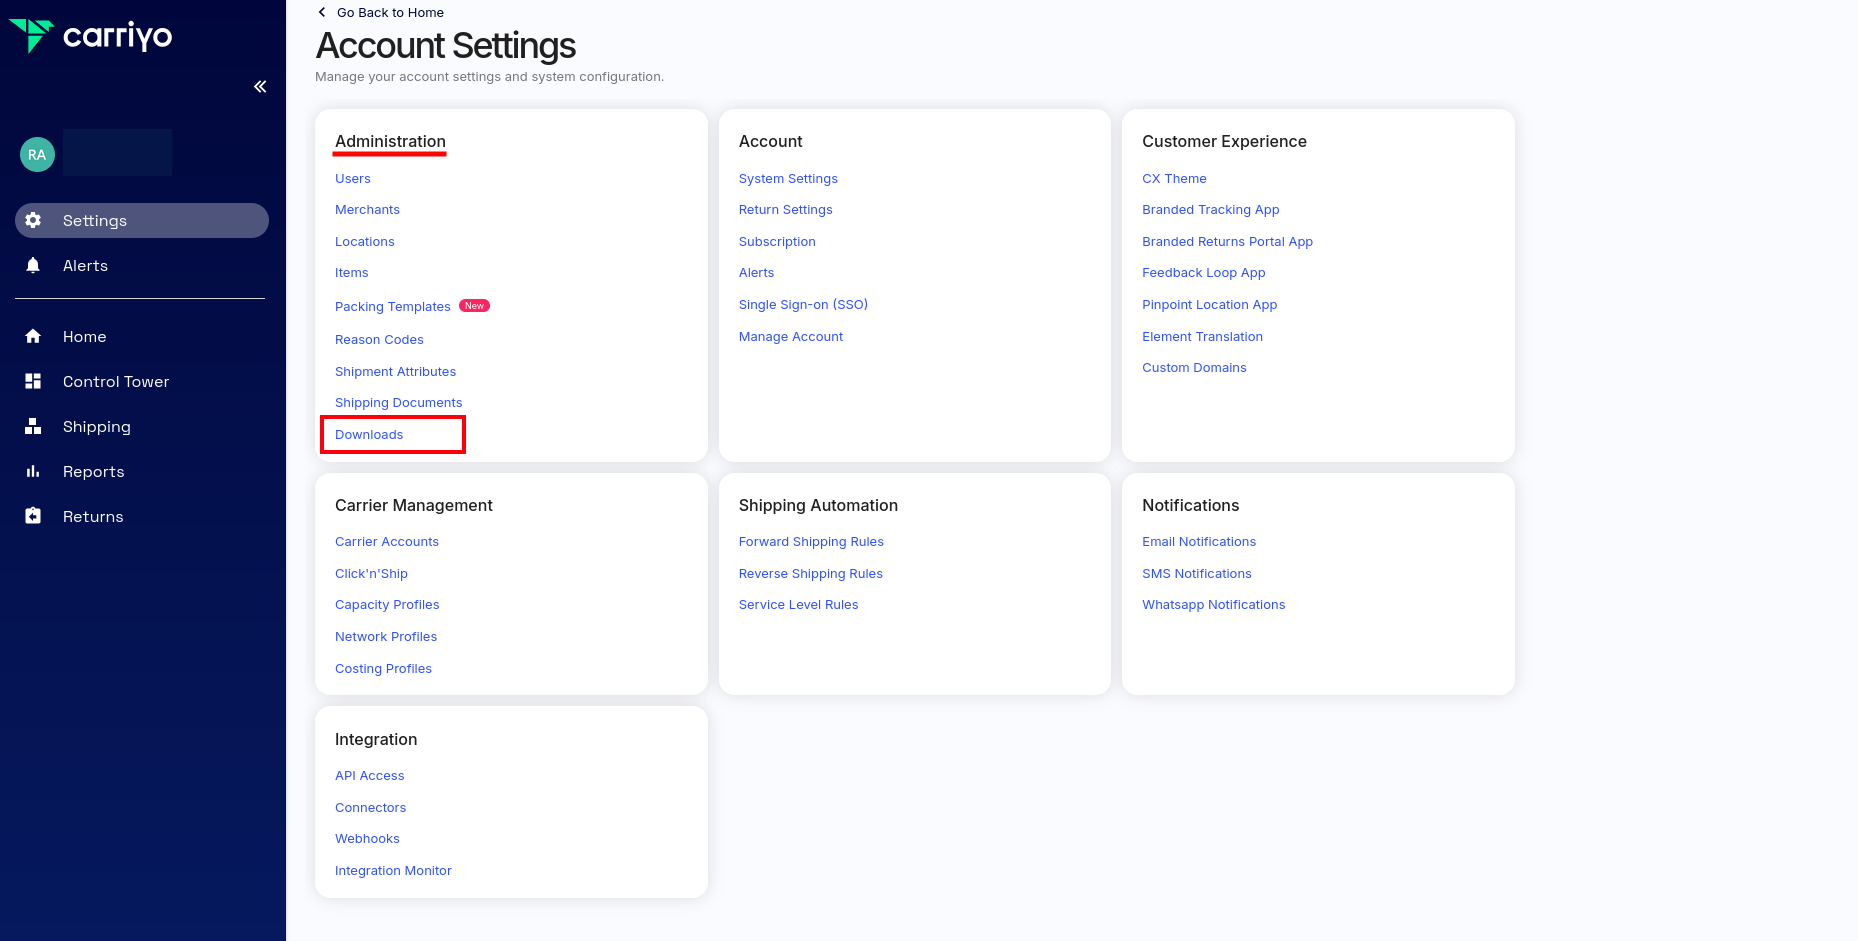The image size is (1858, 941).
Task: Open Costing Profiles link
Action: click(x=383, y=668)
